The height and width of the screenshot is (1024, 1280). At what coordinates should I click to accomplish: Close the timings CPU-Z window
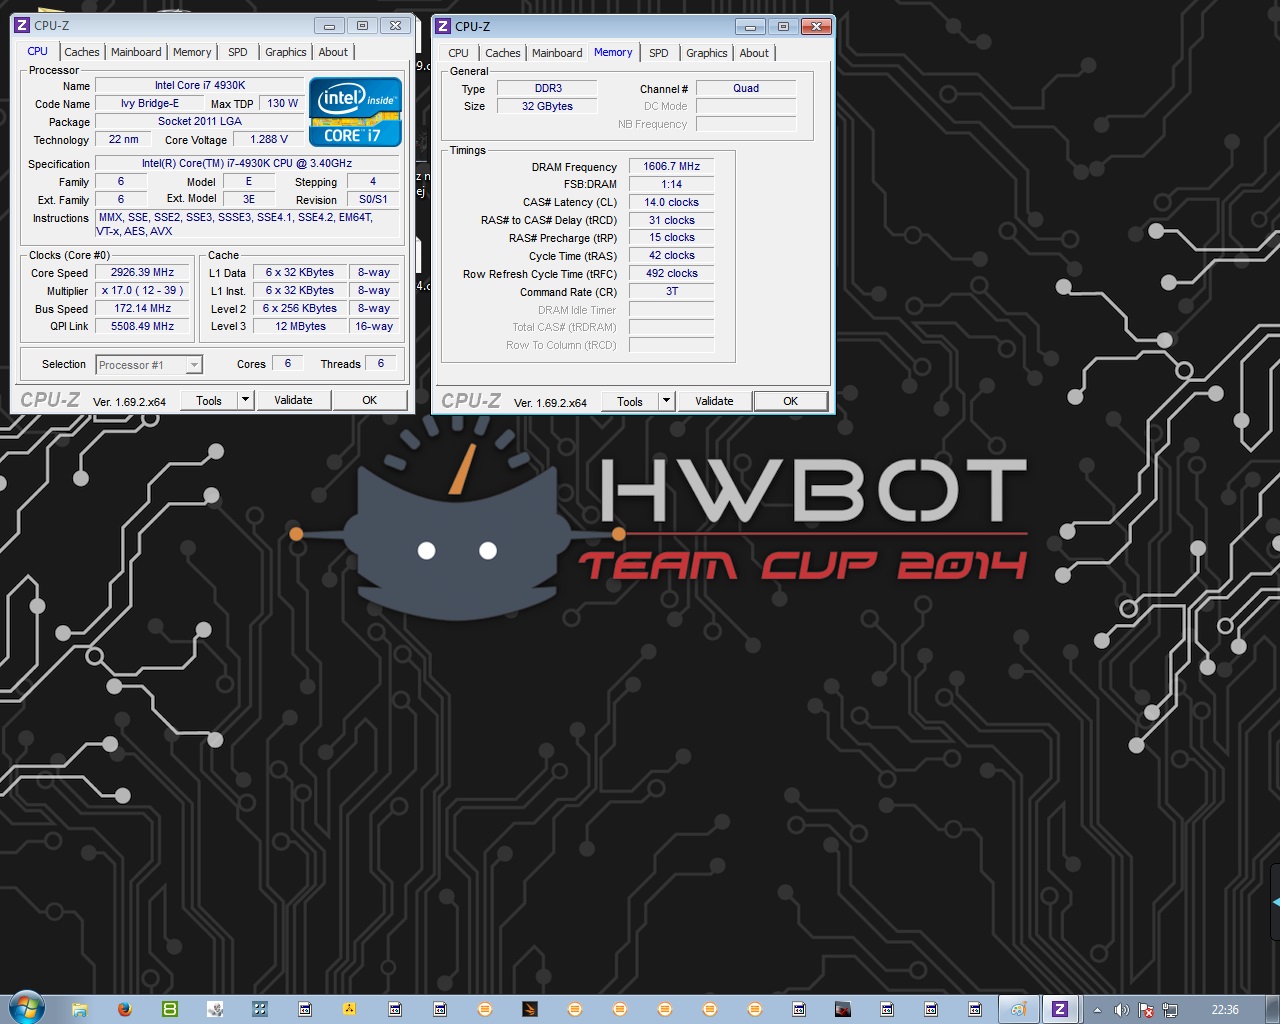817,26
